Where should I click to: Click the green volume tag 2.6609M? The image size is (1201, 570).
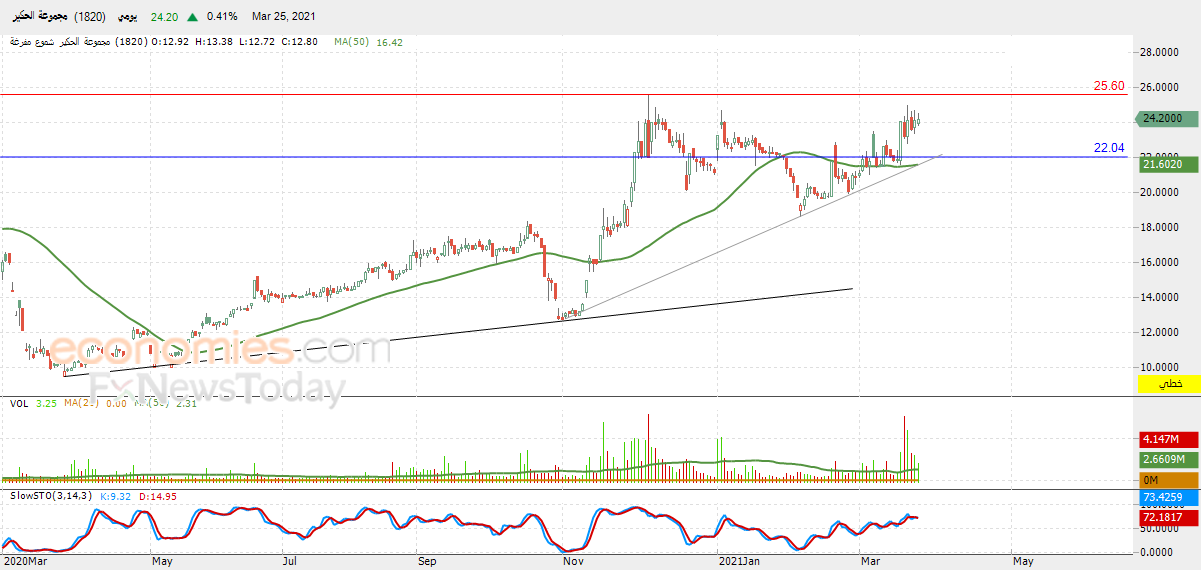tap(1167, 460)
